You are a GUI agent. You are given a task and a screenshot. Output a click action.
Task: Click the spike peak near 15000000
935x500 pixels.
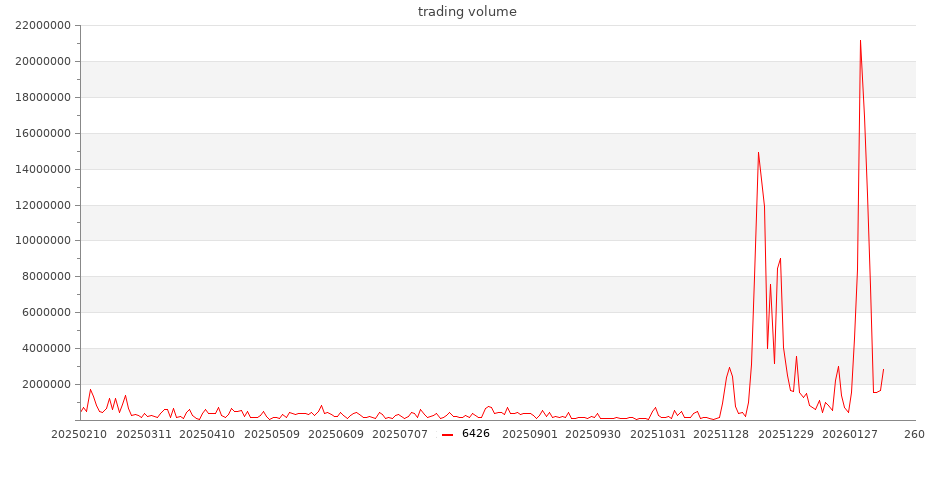pyautogui.click(x=758, y=152)
